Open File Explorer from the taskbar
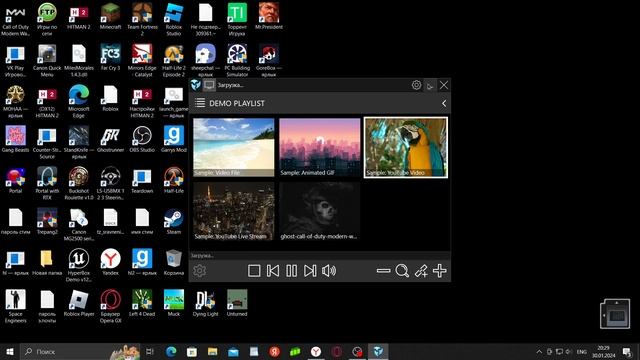 212,351
